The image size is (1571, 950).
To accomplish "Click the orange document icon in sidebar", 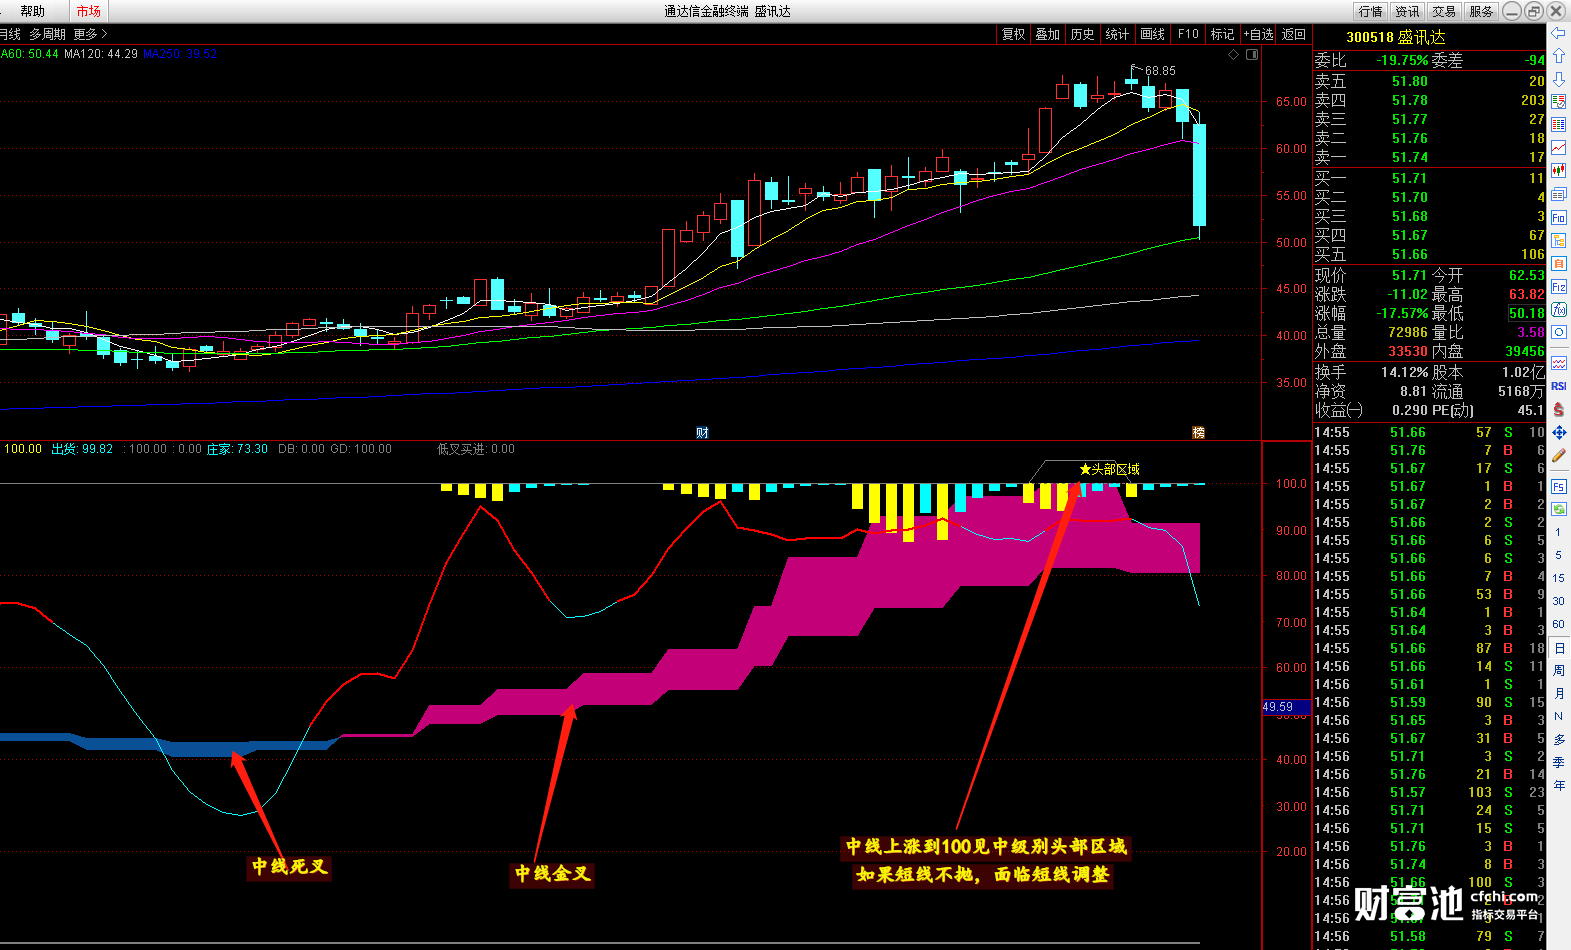I will click(x=1558, y=263).
